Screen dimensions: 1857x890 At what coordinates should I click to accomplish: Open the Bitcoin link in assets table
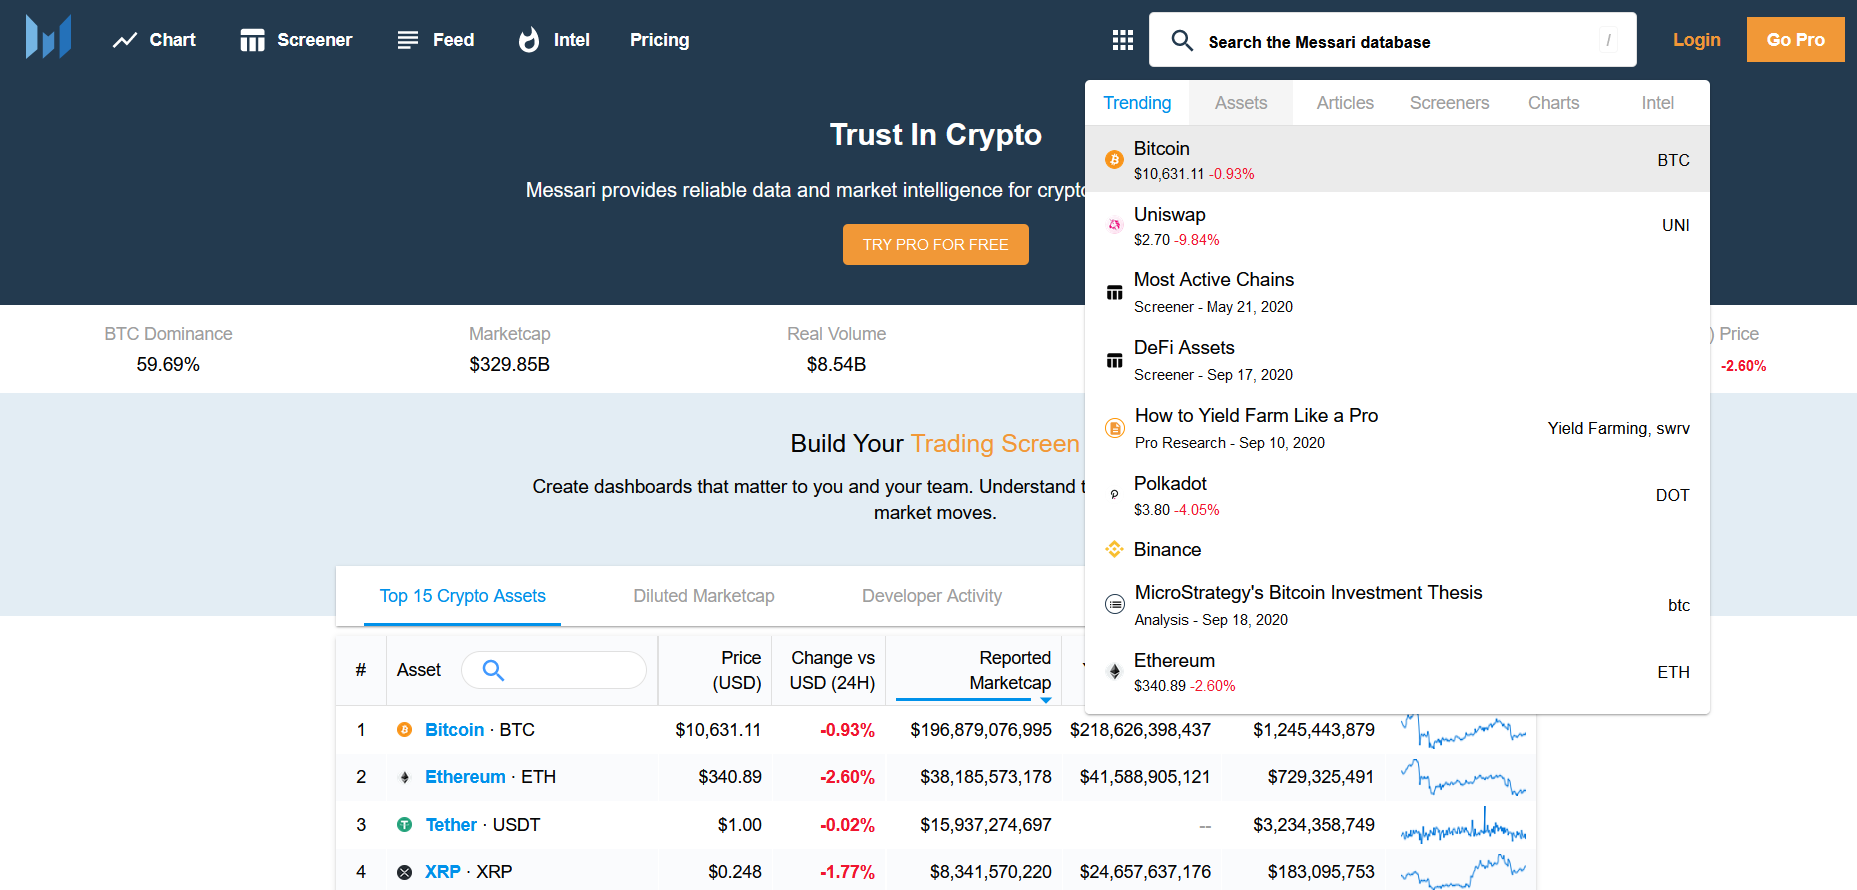[454, 730]
